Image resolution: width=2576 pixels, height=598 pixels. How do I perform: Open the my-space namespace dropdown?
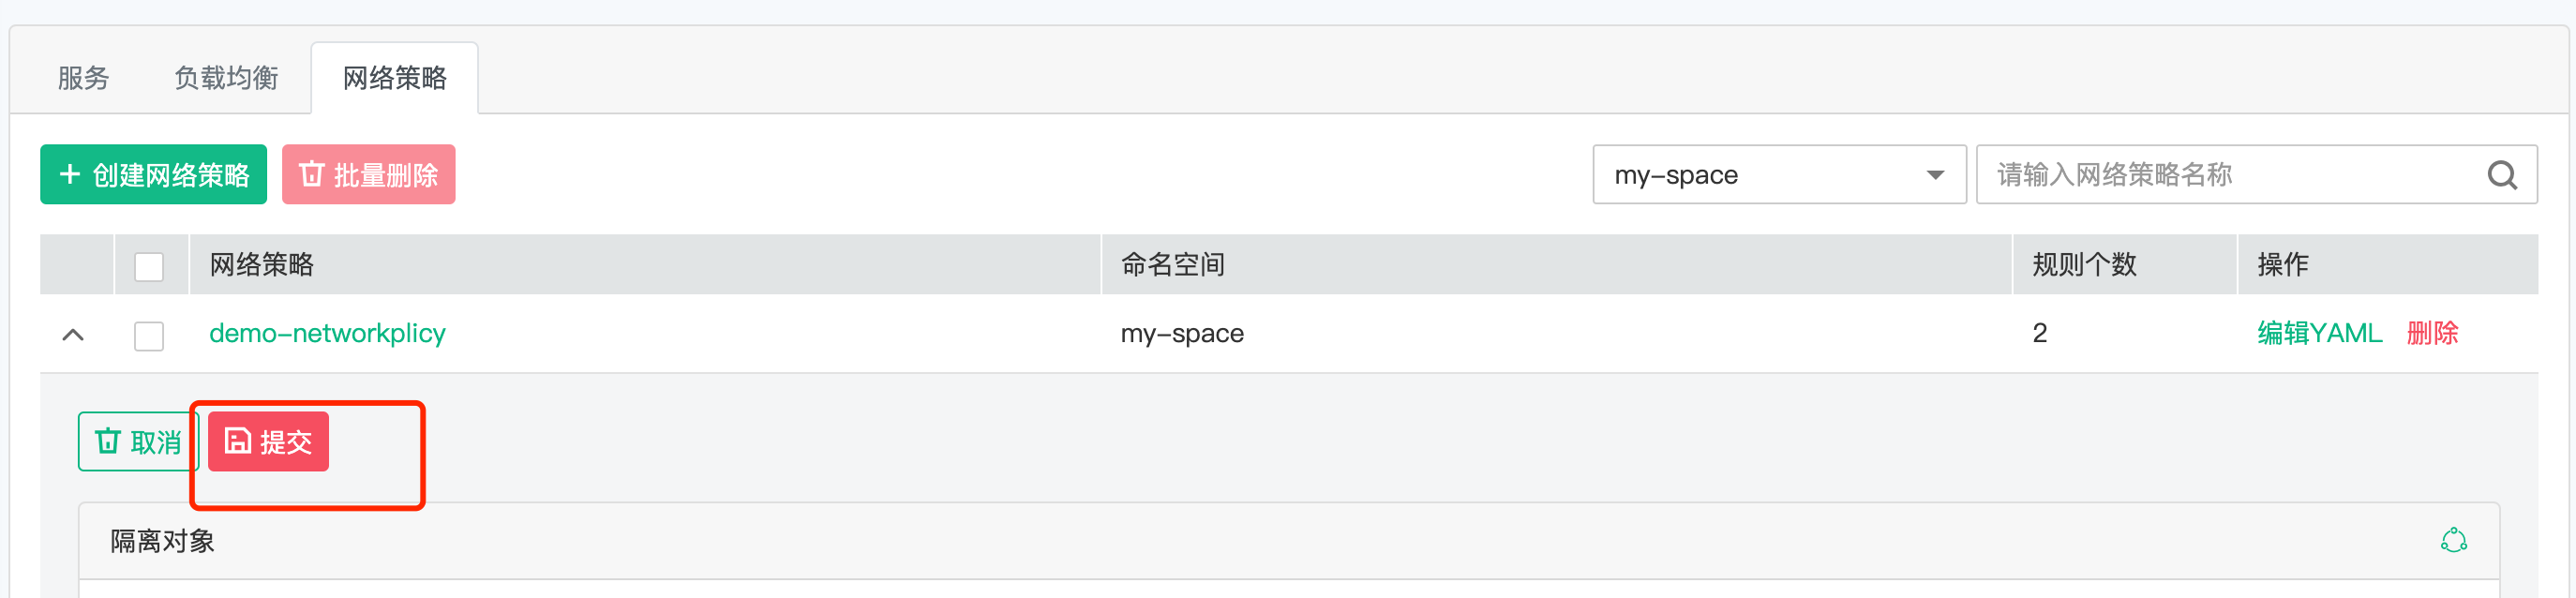click(1779, 175)
